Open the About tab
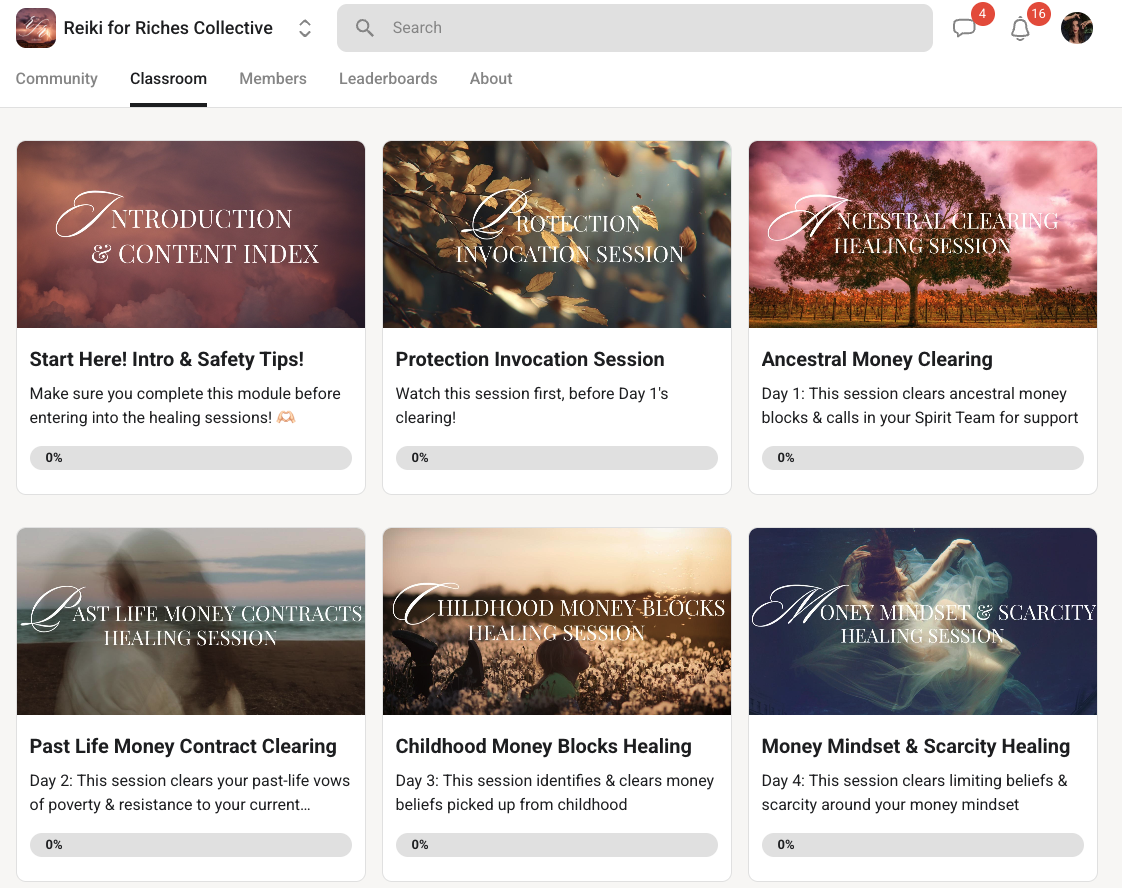The height and width of the screenshot is (888, 1122). pos(491,79)
